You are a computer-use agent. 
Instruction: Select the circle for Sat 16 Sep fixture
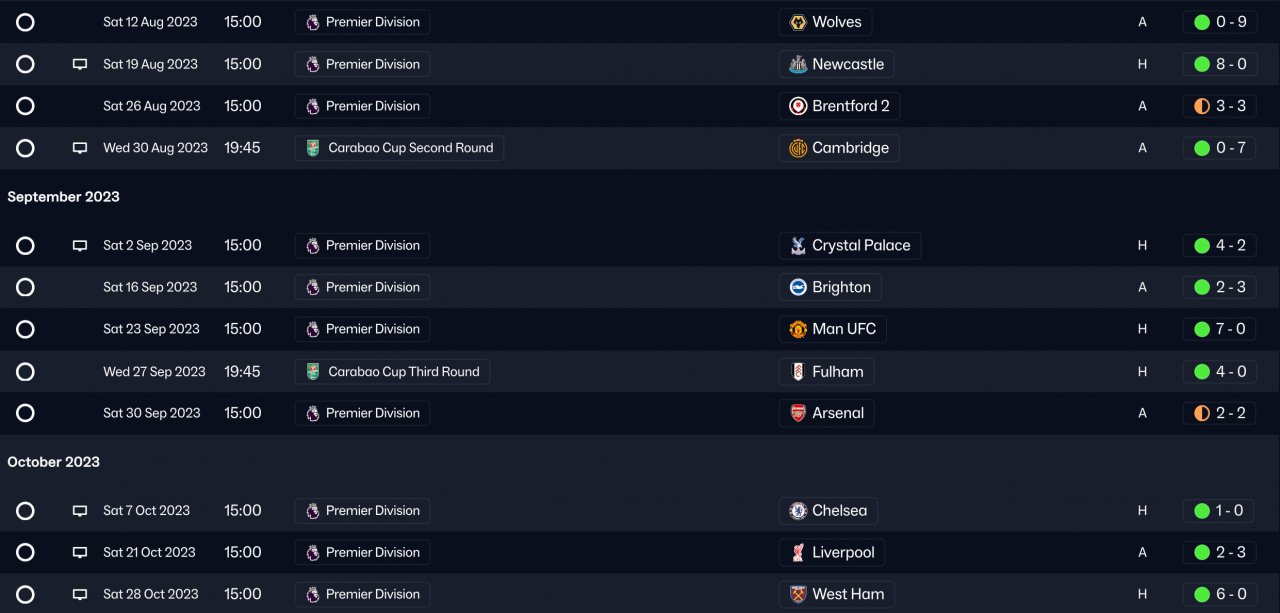tap(26, 287)
